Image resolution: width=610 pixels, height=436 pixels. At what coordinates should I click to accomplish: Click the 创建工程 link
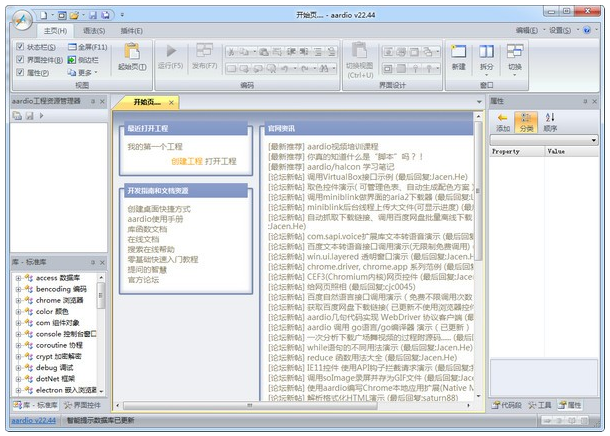187,161
